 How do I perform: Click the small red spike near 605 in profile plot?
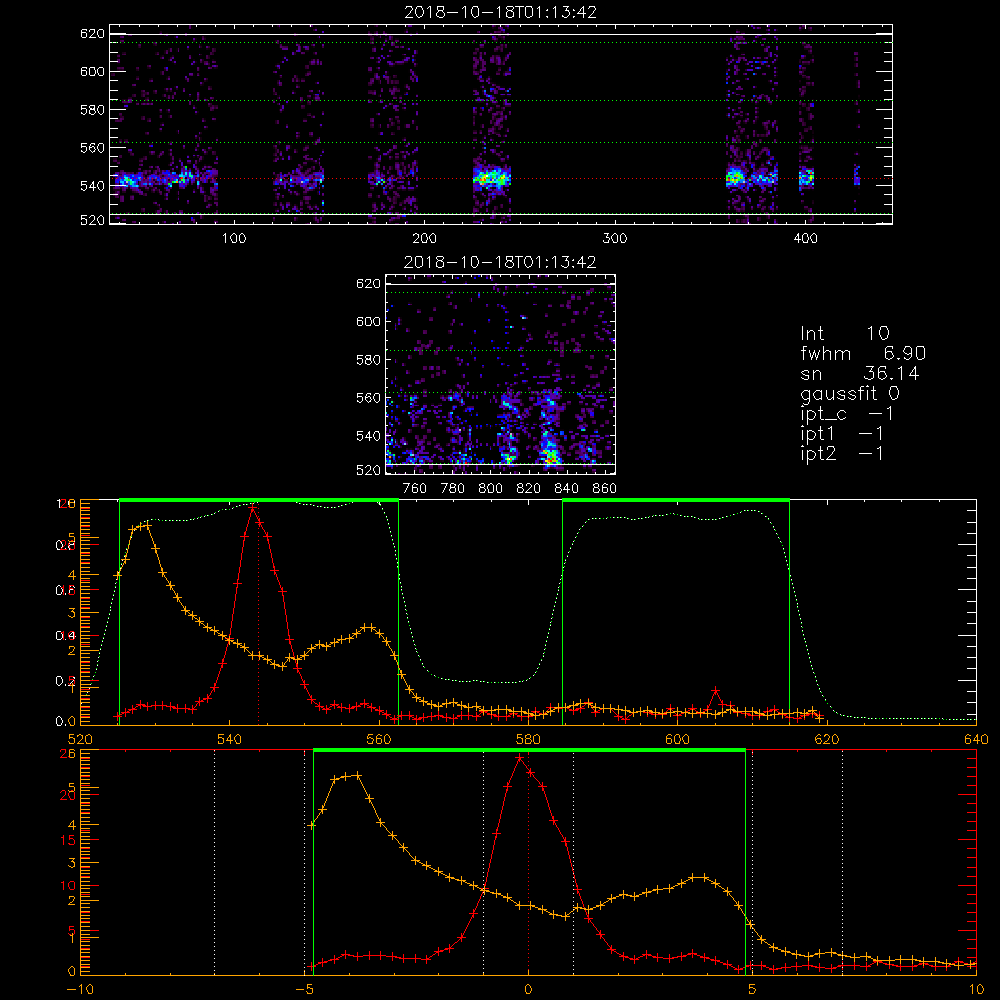tap(716, 691)
